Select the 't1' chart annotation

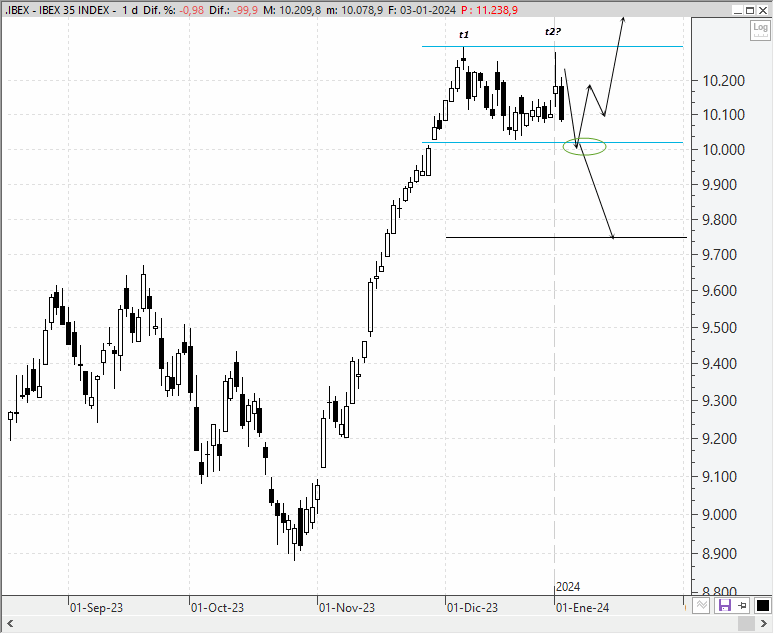464,35
